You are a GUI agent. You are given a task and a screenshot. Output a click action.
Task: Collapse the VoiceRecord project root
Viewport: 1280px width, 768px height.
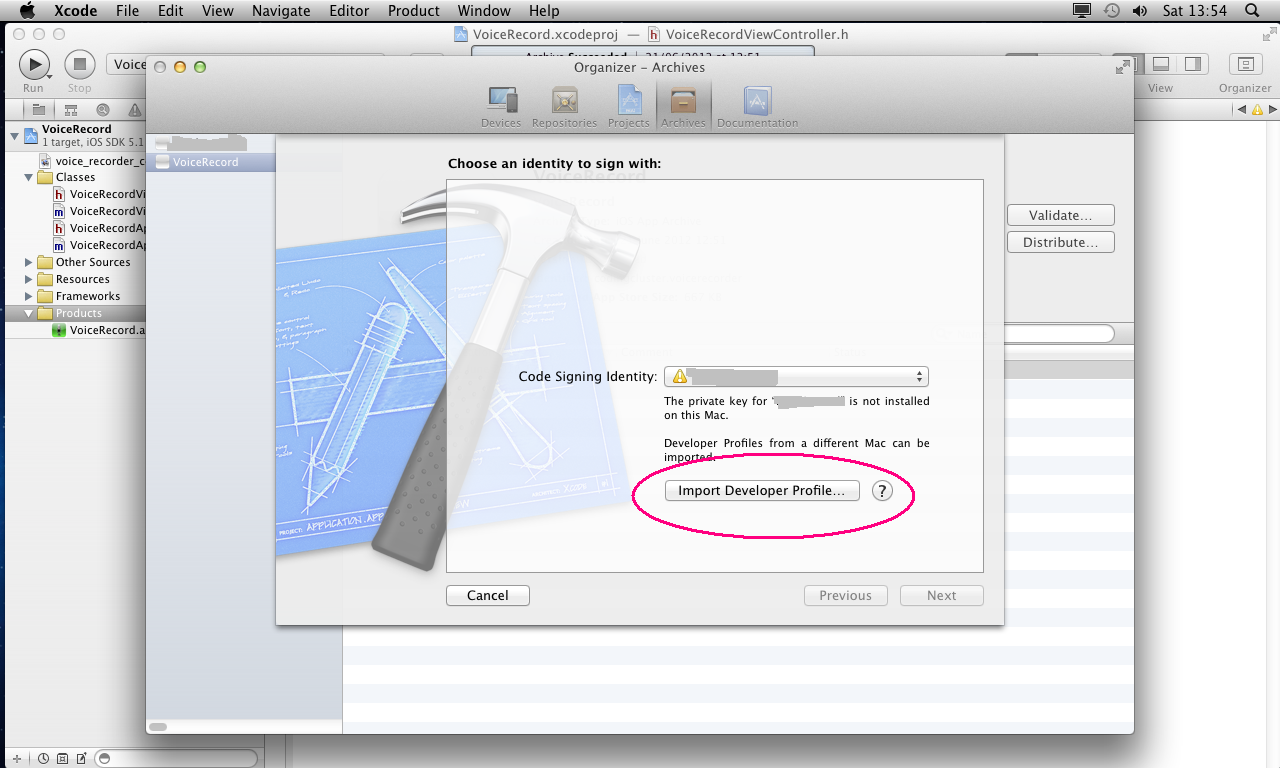click(x=14, y=135)
